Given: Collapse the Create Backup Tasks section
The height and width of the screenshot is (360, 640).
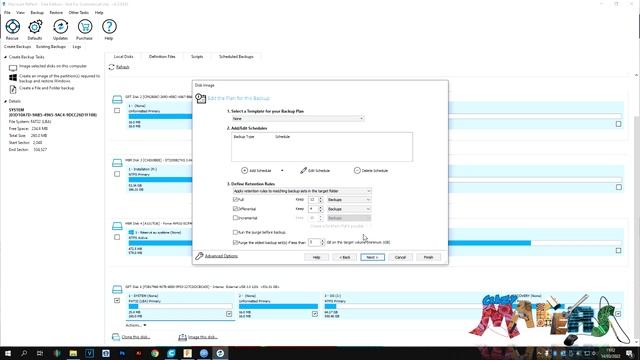Looking at the screenshot, I should [x=5, y=57].
